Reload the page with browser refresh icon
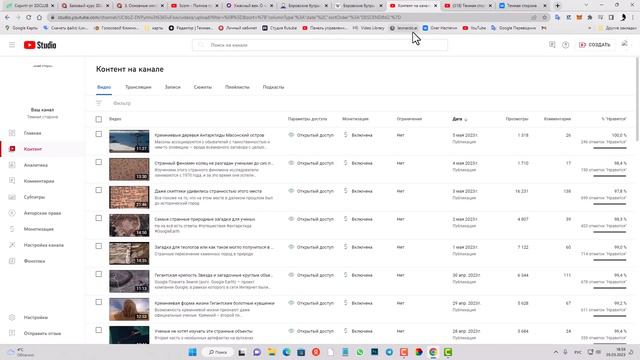 (29, 18)
